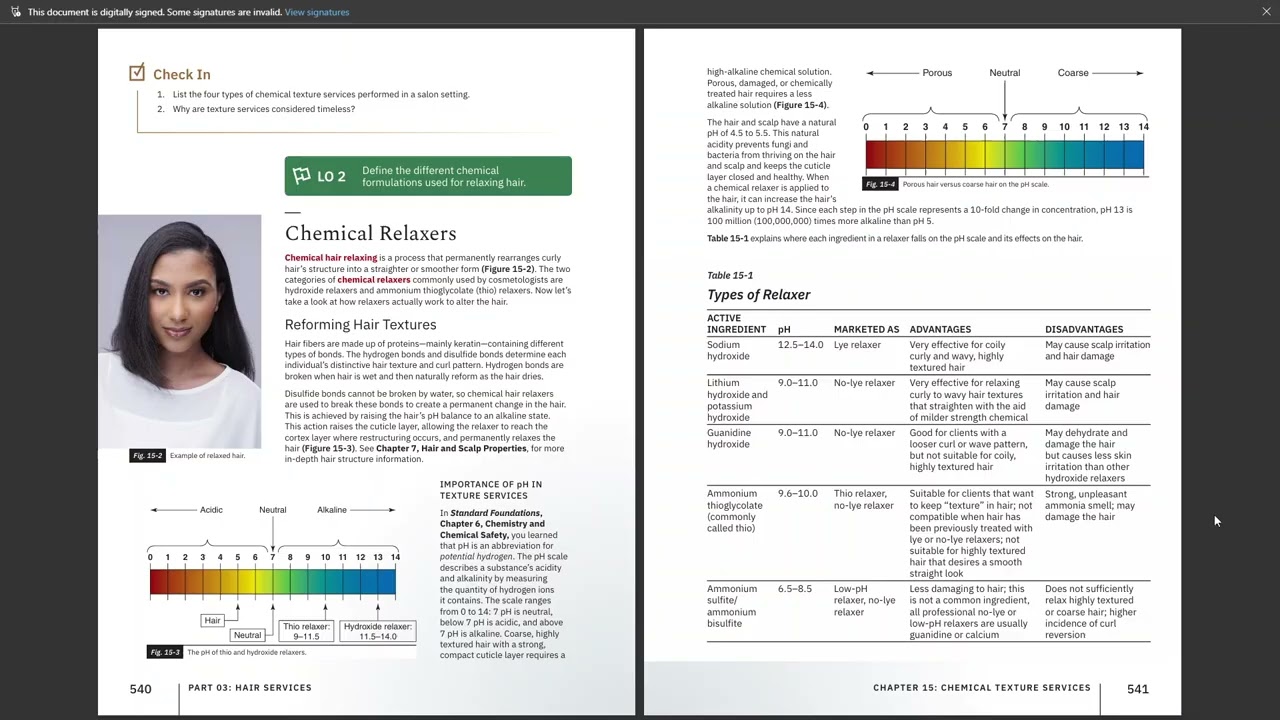Click the 'IMPORTANCE OF pH IN TEXTURE SERVICES' heading

coord(491,490)
